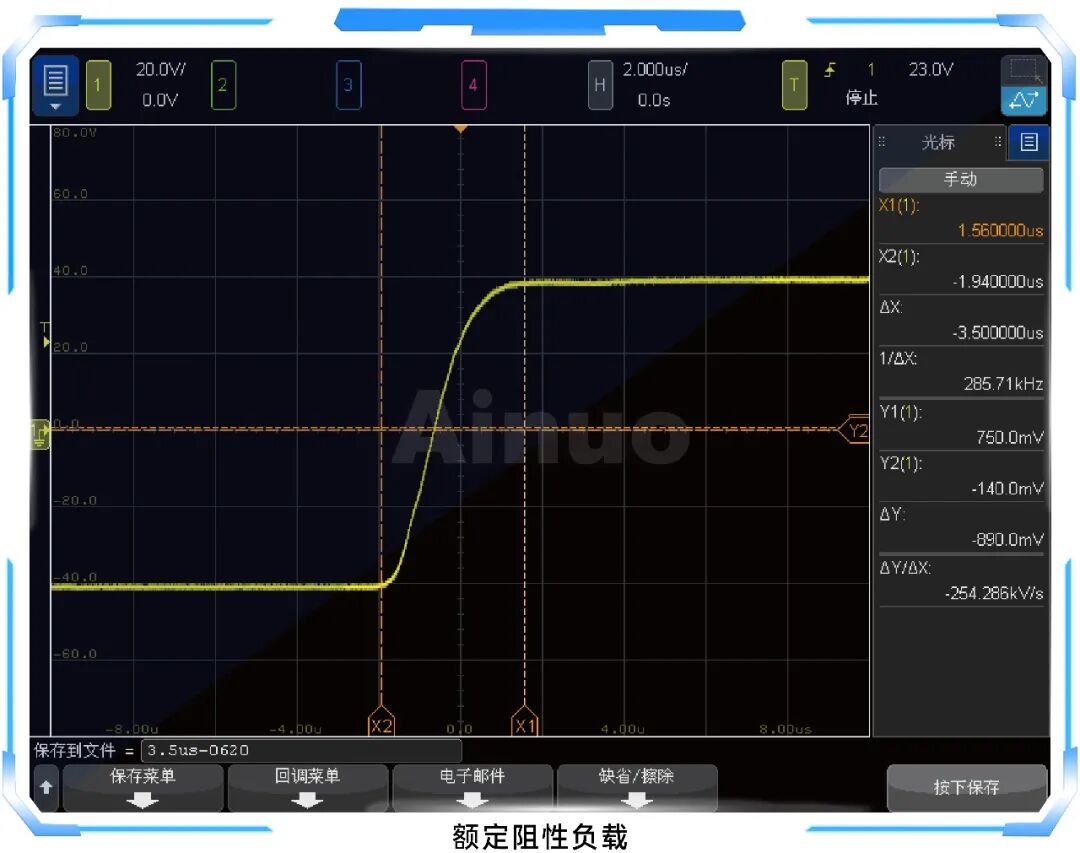Image resolution: width=1080 pixels, height=853 pixels.
Task: Select the channel 1 ground reference marker
Action: pyautogui.click(x=40, y=433)
